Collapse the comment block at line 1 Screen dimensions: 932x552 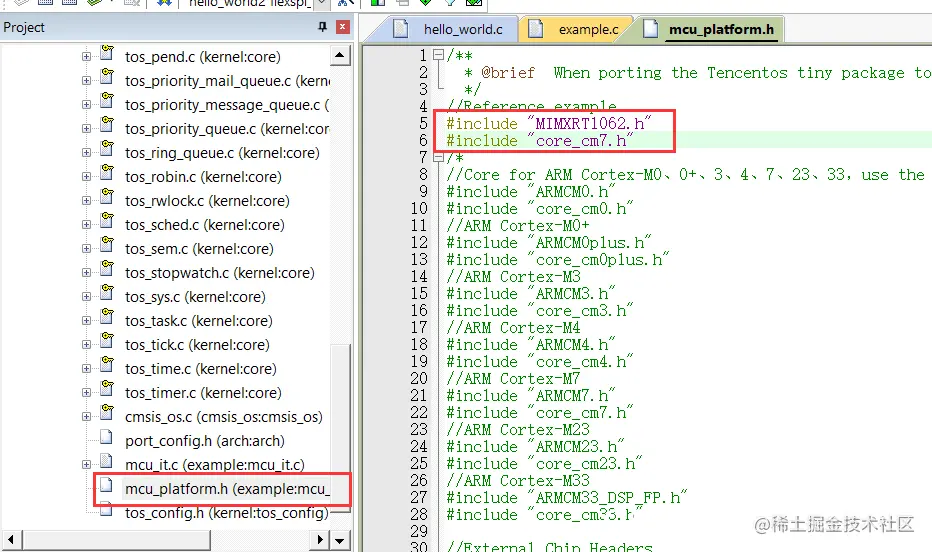point(438,55)
